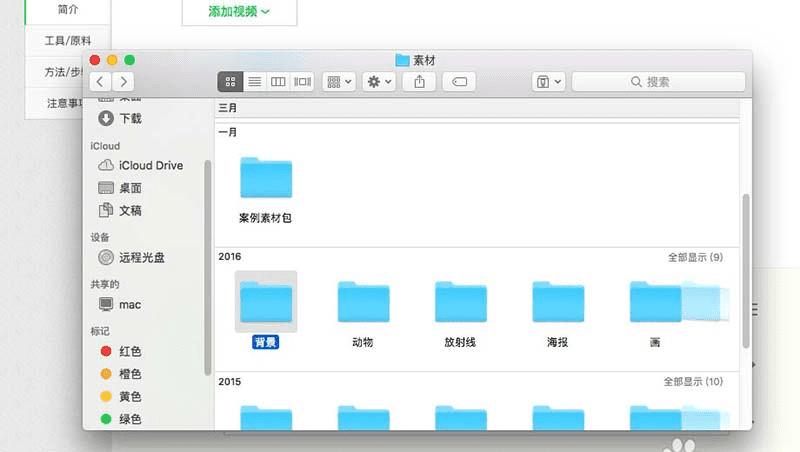Click 全部显示 (9) for 2016
This screenshot has height=452, width=800.
tap(695, 257)
